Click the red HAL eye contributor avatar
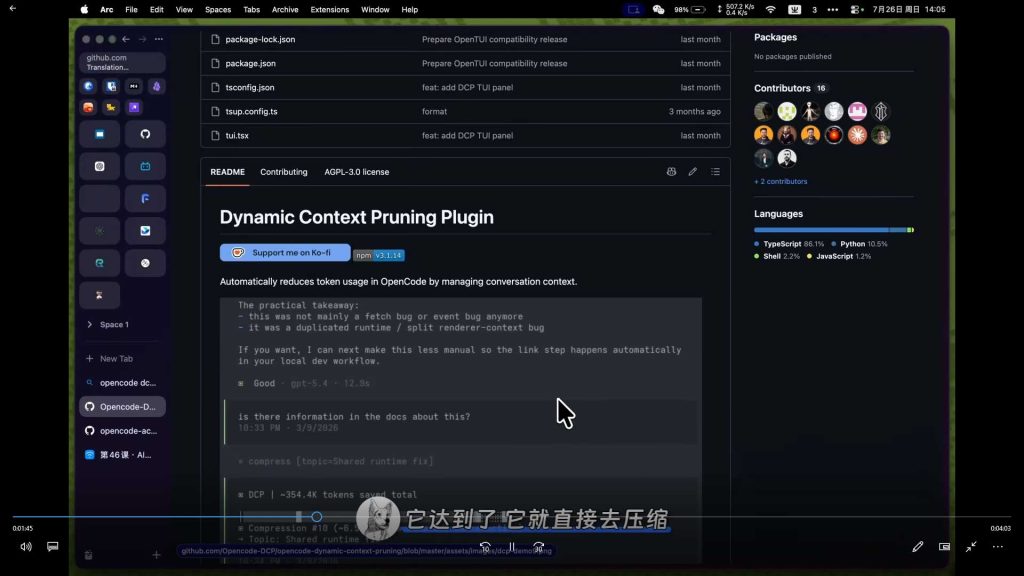1024x576 pixels. (834, 135)
